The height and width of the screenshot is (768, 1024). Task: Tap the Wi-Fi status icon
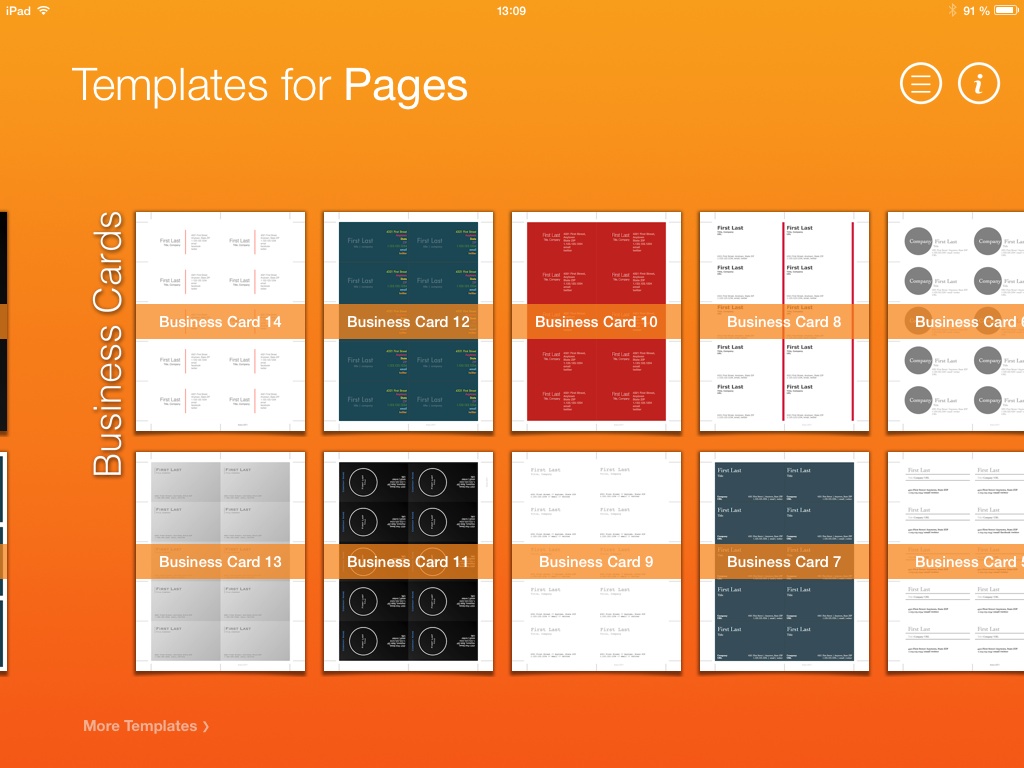click(x=43, y=10)
